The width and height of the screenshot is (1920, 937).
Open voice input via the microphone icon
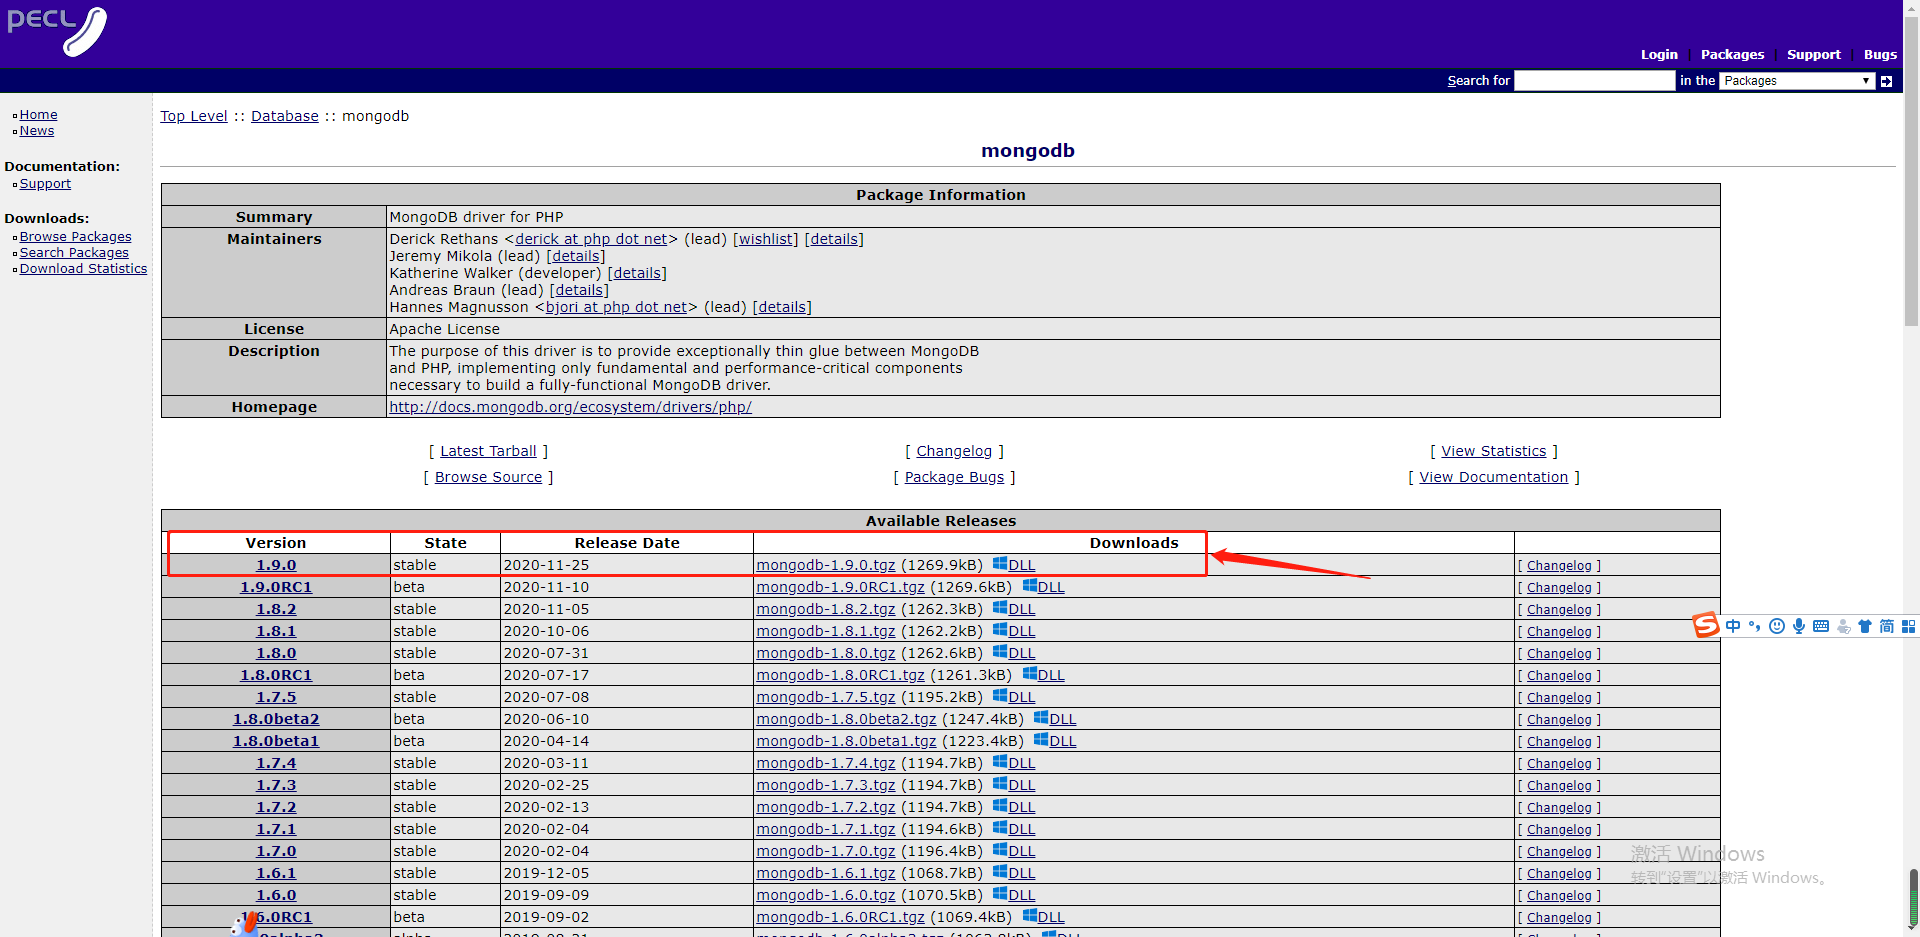1799,626
